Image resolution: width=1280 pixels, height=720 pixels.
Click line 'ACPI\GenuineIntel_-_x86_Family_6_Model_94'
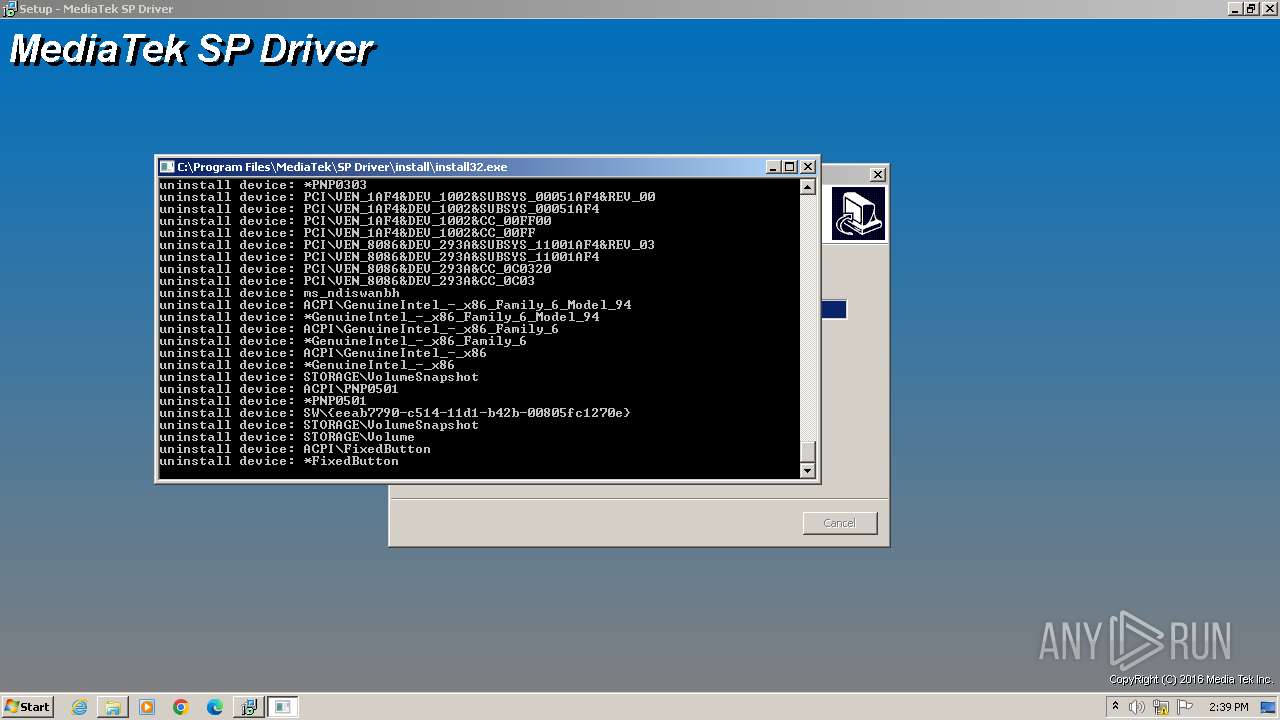click(467, 305)
